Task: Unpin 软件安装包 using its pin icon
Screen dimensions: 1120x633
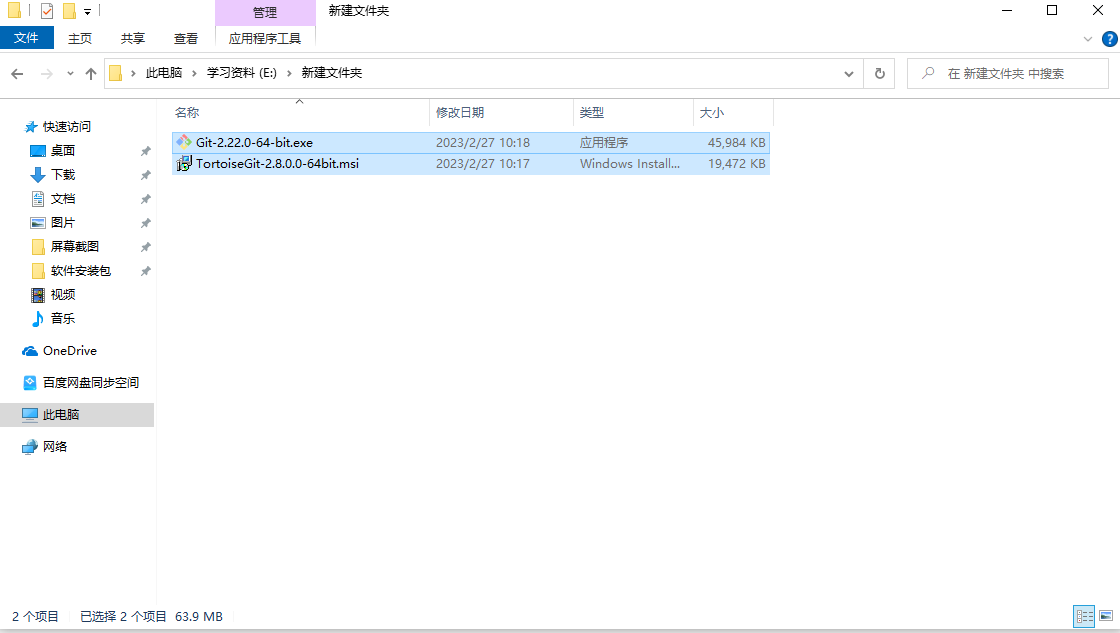Action: [146, 271]
